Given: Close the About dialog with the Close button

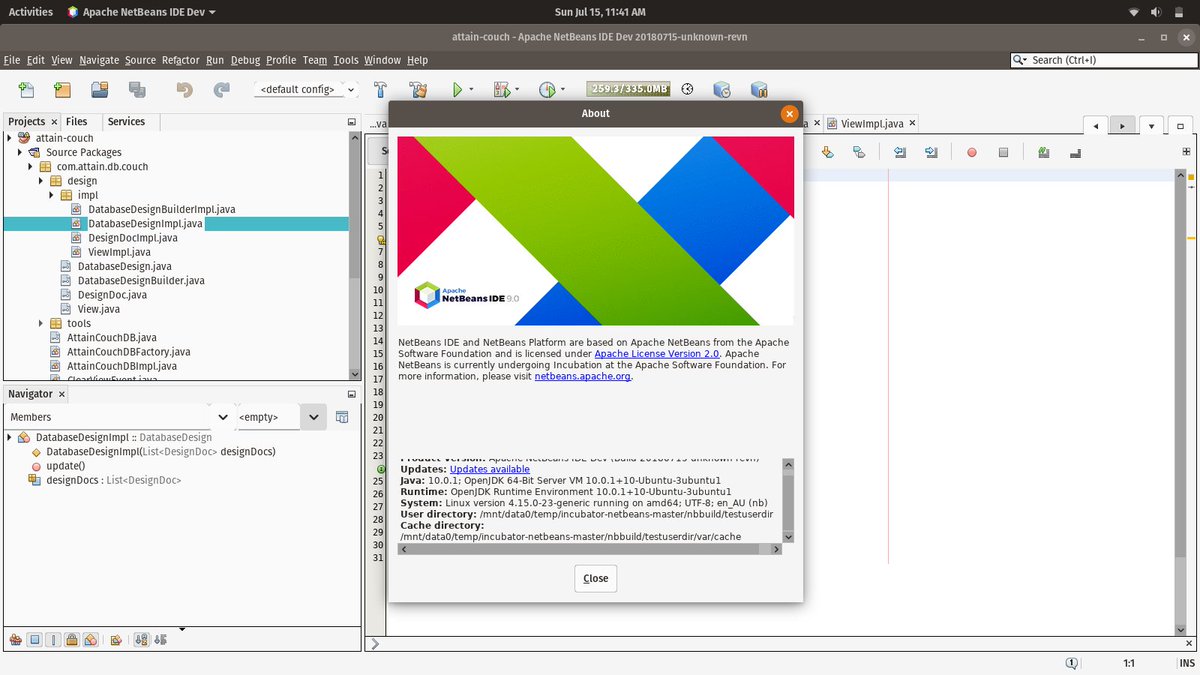Looking at the screenshot, I should click(x=595, y=578).
